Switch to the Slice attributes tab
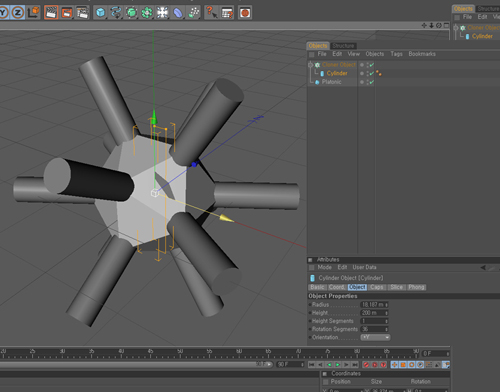The image size is (500, 392). coord(396,287)
